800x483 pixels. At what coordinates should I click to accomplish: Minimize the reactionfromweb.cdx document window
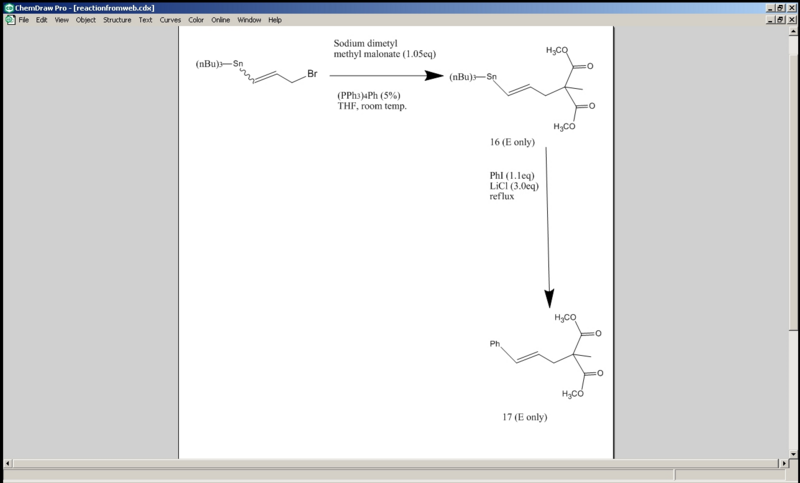coord(770,20)
